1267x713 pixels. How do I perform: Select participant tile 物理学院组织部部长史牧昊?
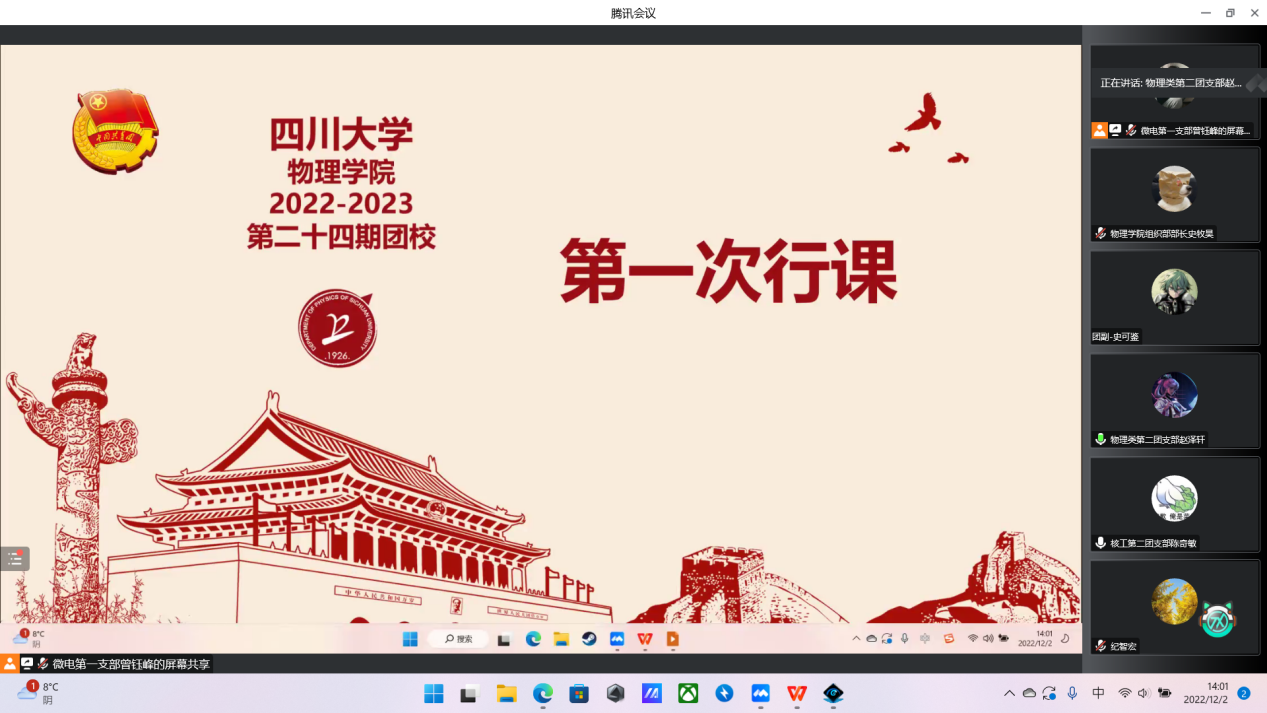1174,194
